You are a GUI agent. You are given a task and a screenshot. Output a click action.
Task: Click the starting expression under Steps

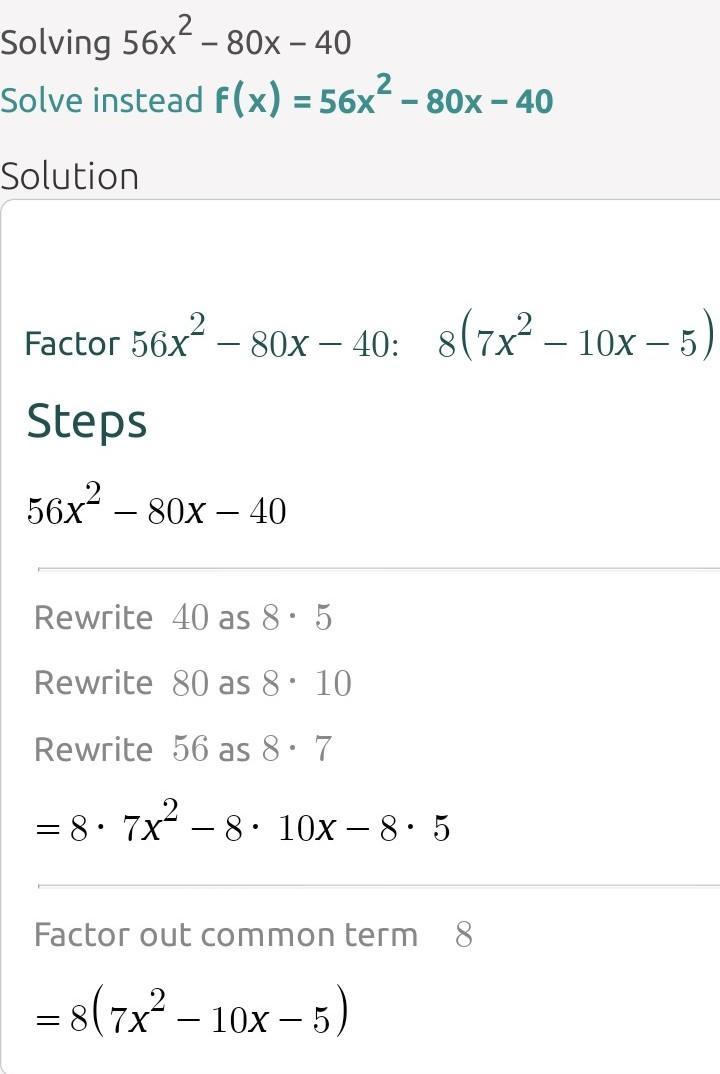click(156, 510)
